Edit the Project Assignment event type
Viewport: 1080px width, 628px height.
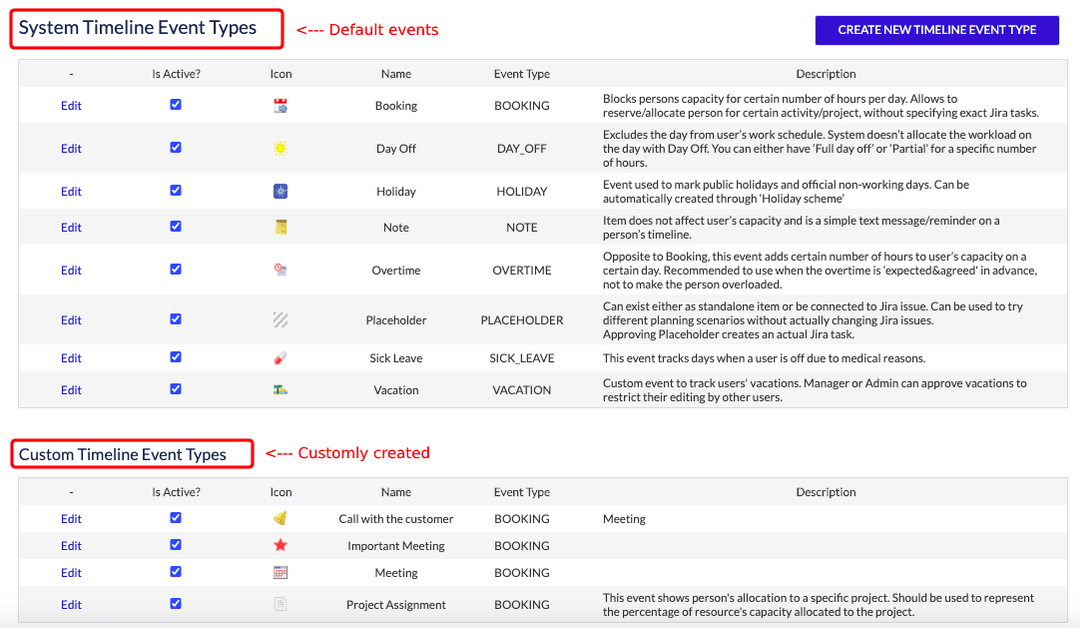(71, 605)
